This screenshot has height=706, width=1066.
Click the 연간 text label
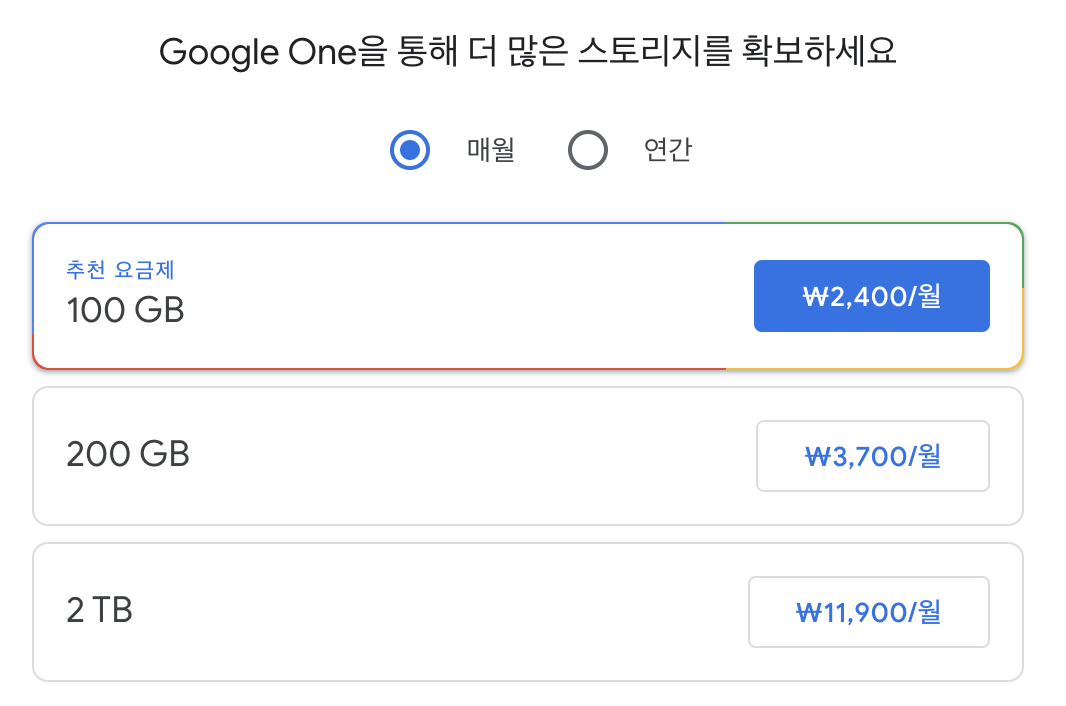tap(668, 150)
